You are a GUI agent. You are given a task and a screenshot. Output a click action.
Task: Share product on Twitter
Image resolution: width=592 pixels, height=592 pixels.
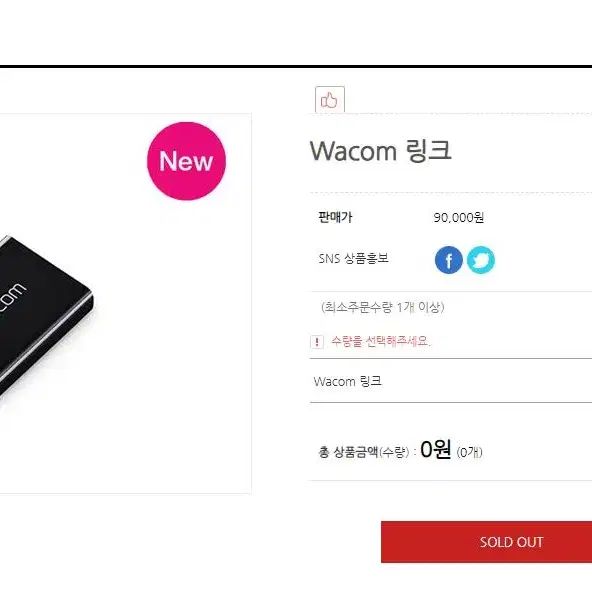481,260
